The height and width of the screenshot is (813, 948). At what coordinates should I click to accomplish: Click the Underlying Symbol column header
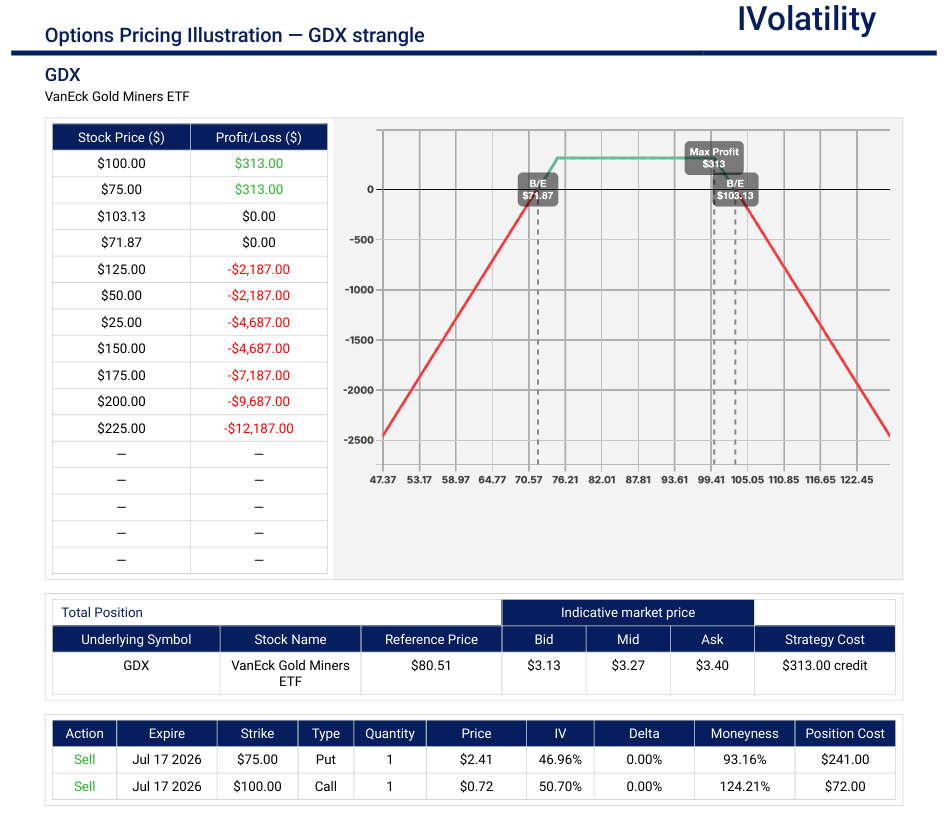point(136,639)
